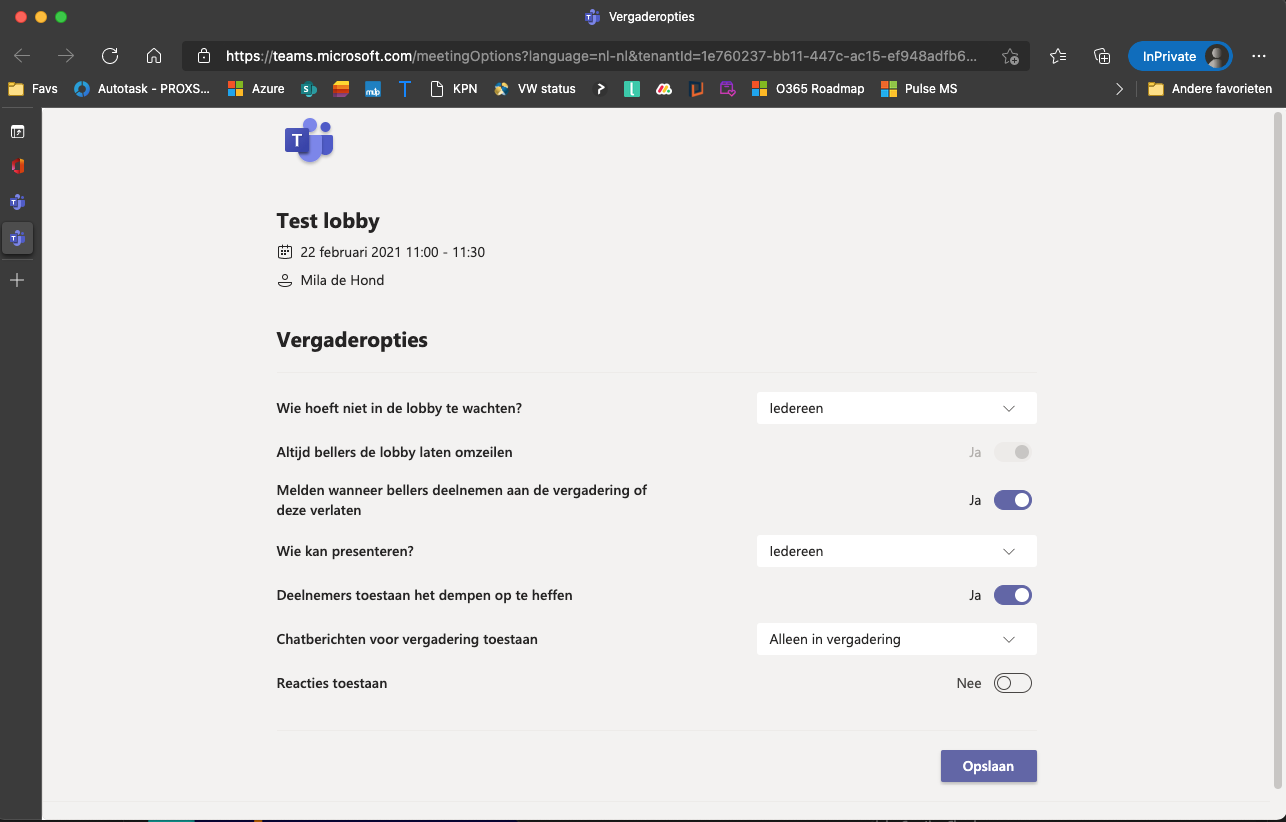Add this page to favorites with star-plus icon
The height and width of the screenshot is (822, 1286).
click(x=1011, y=56)
